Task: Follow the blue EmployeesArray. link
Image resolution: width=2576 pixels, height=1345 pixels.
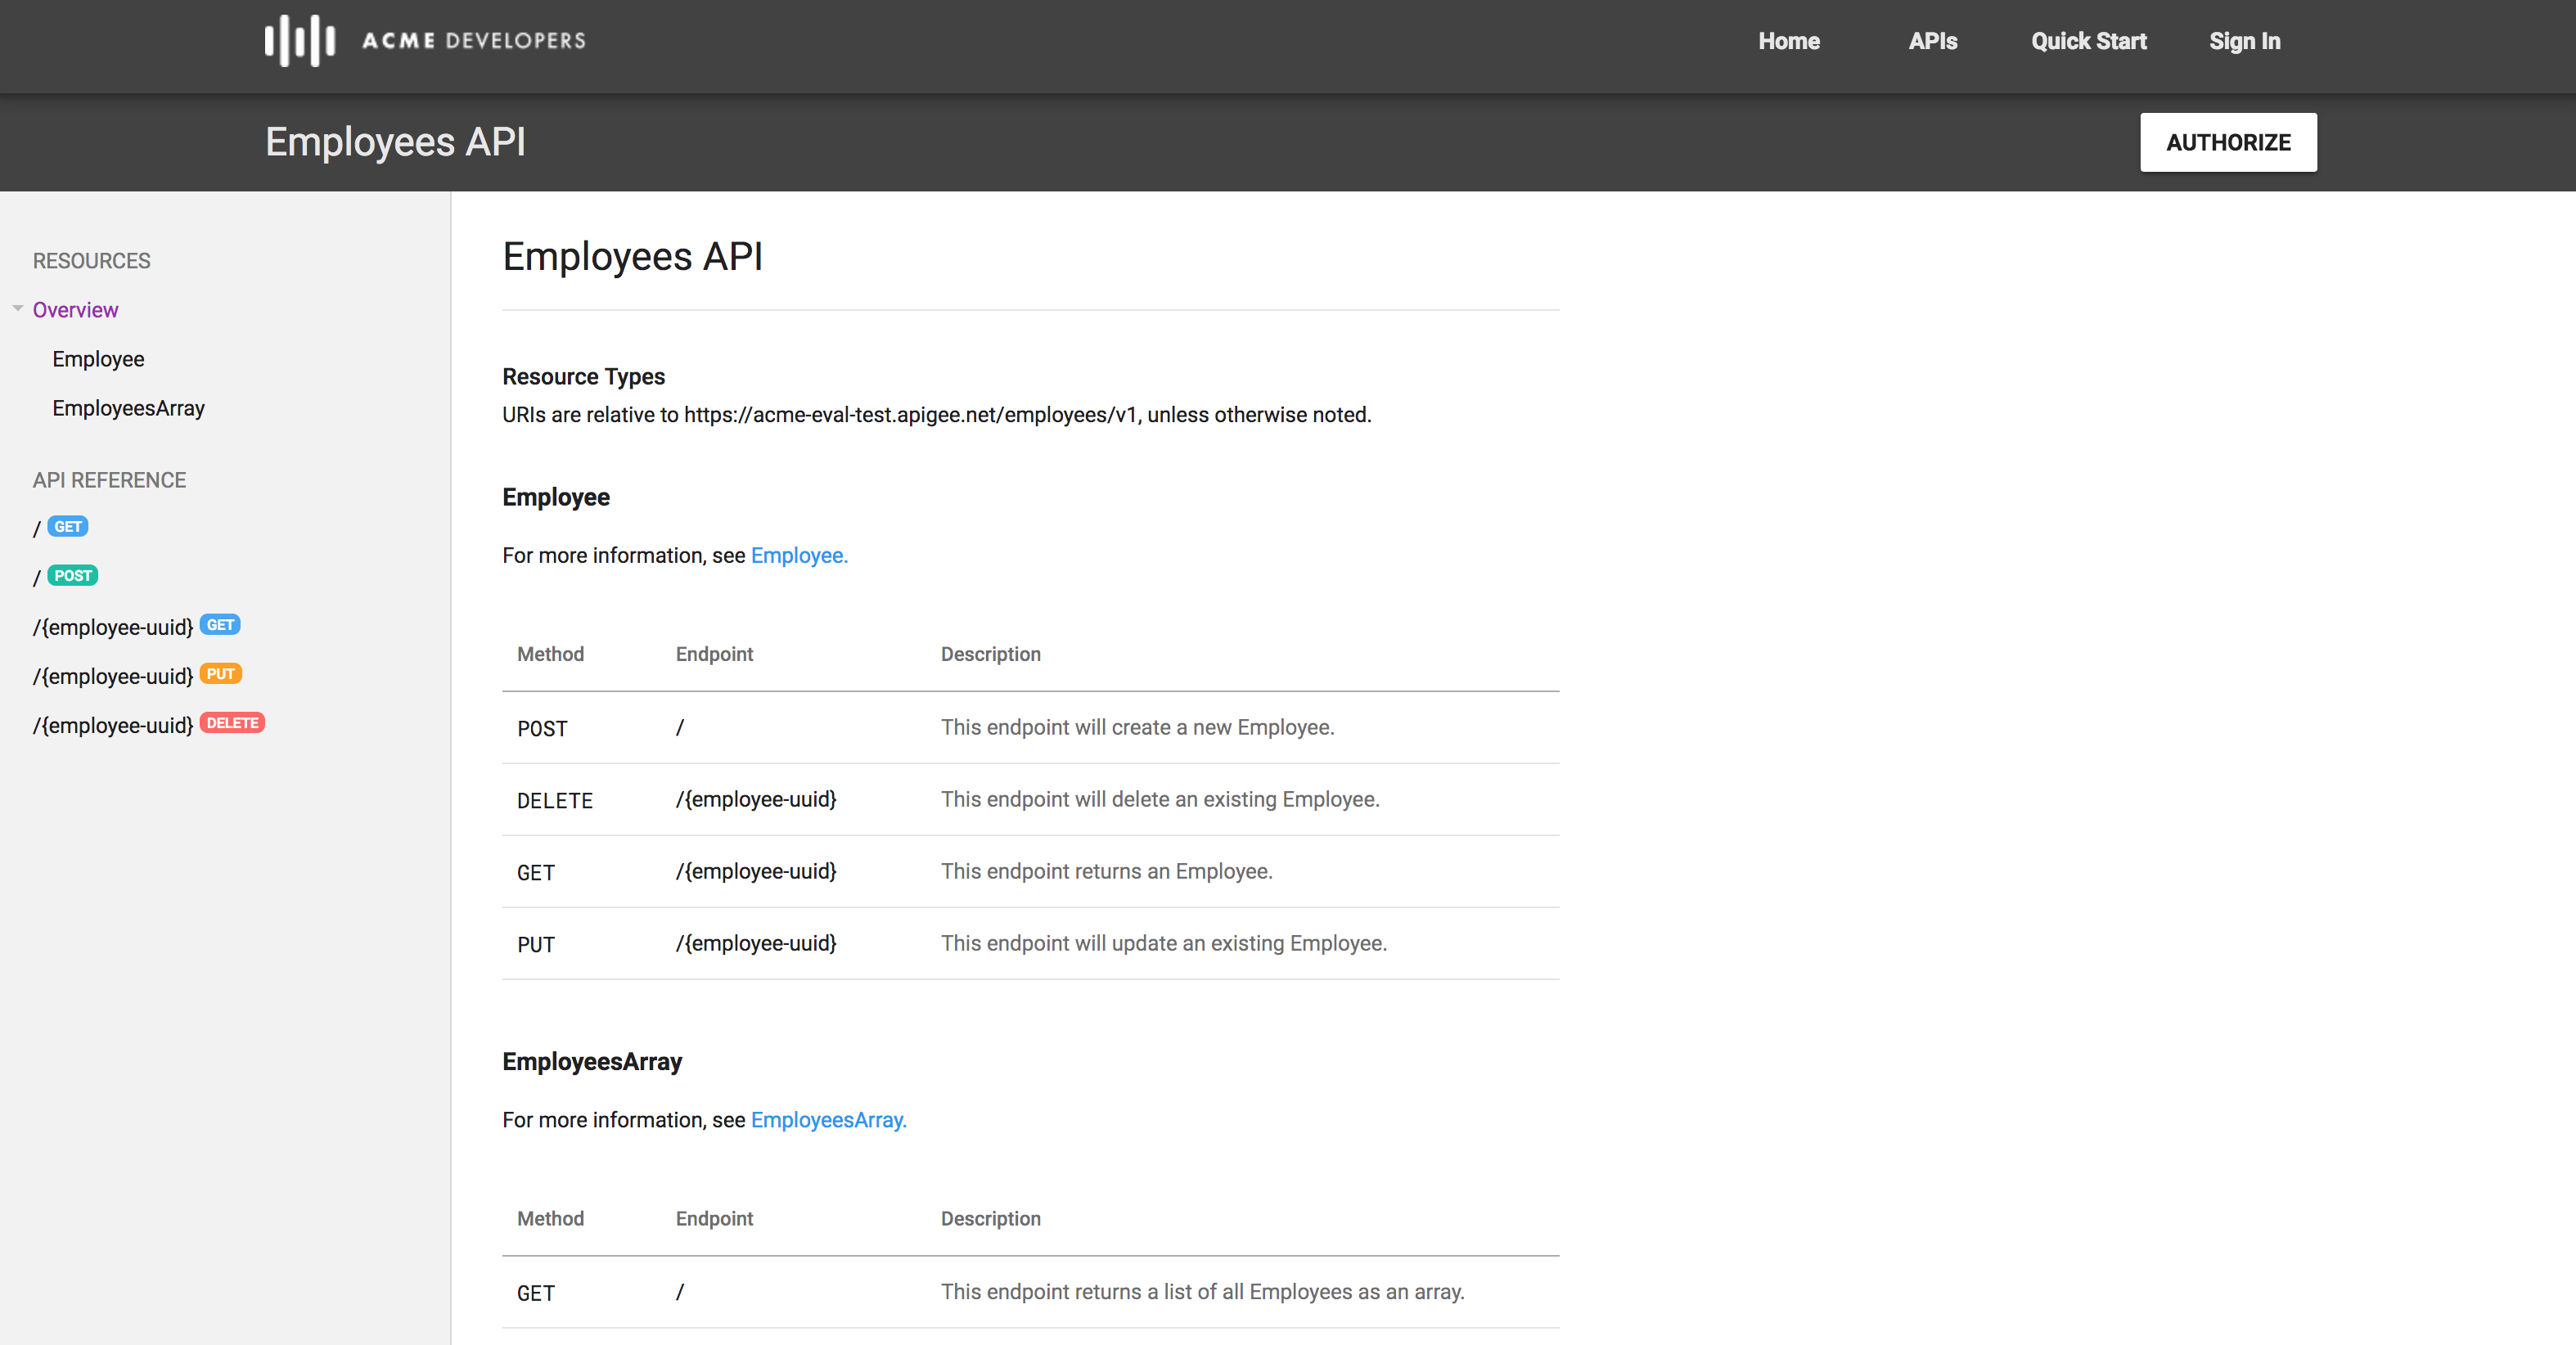Action: coord(828,1120)
